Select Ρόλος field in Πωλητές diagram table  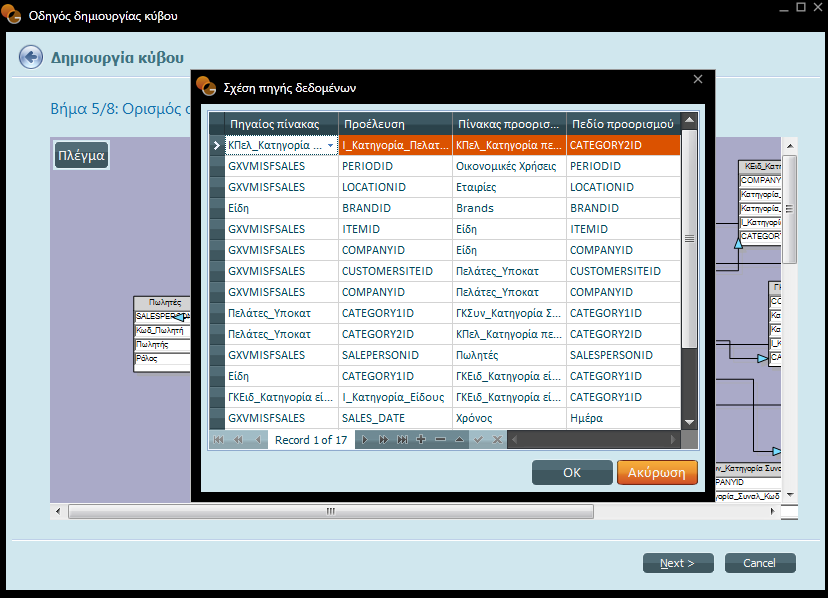tap(162, 359)
